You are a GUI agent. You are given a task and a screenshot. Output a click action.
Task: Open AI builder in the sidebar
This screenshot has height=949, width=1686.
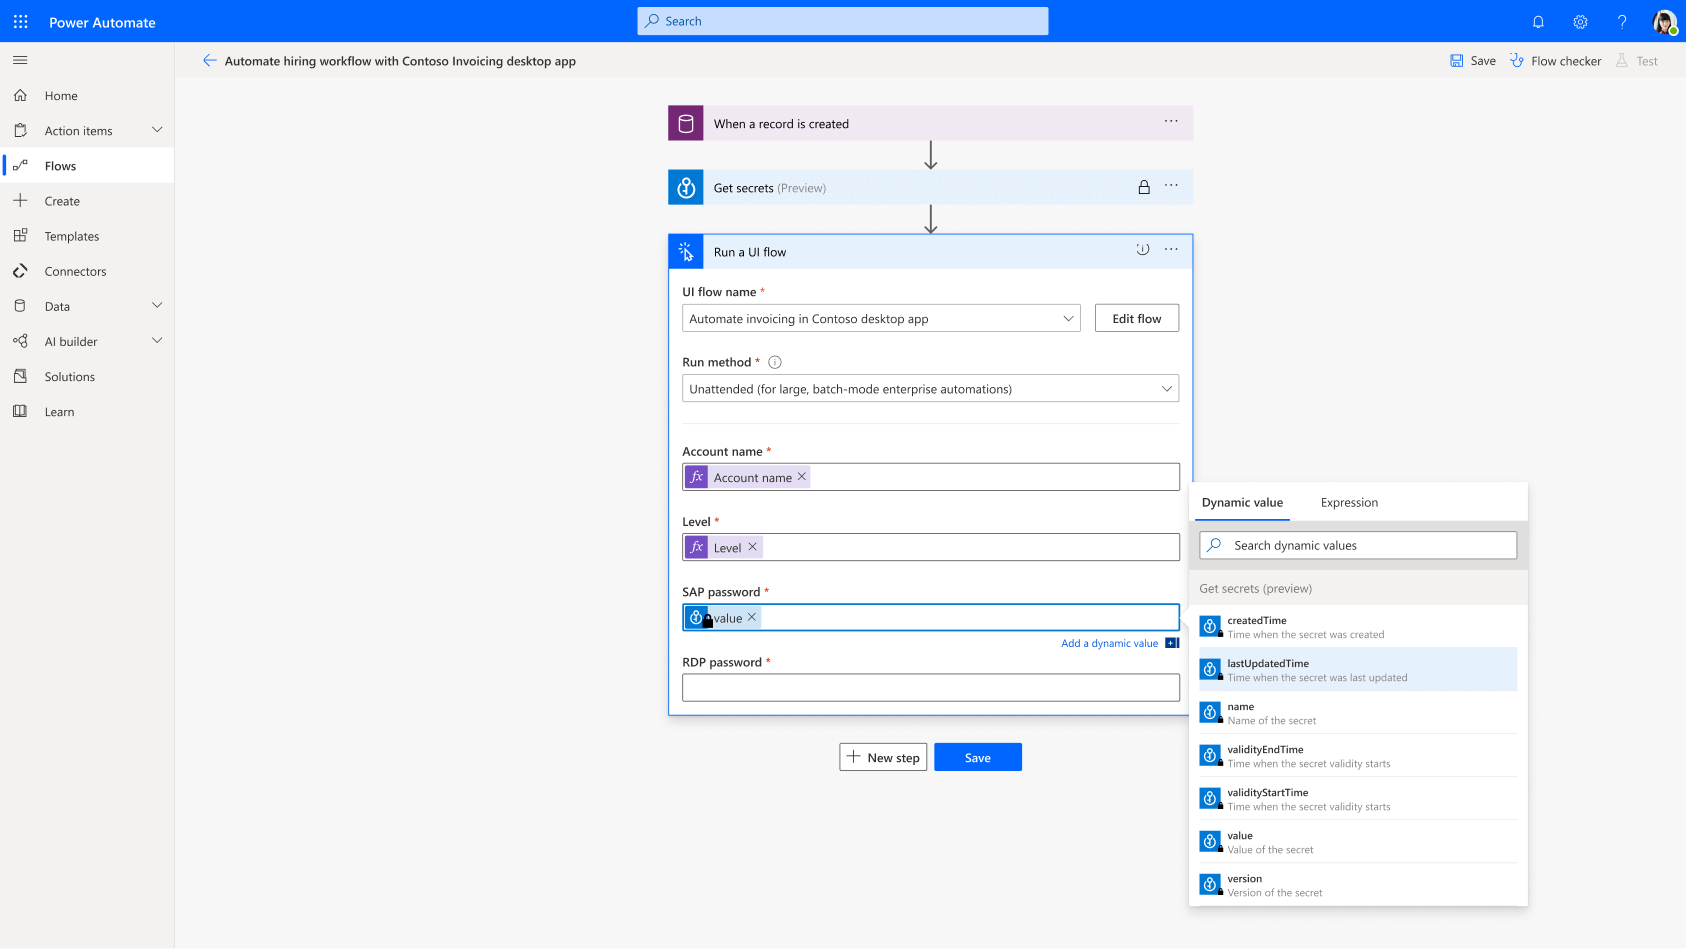71,341
